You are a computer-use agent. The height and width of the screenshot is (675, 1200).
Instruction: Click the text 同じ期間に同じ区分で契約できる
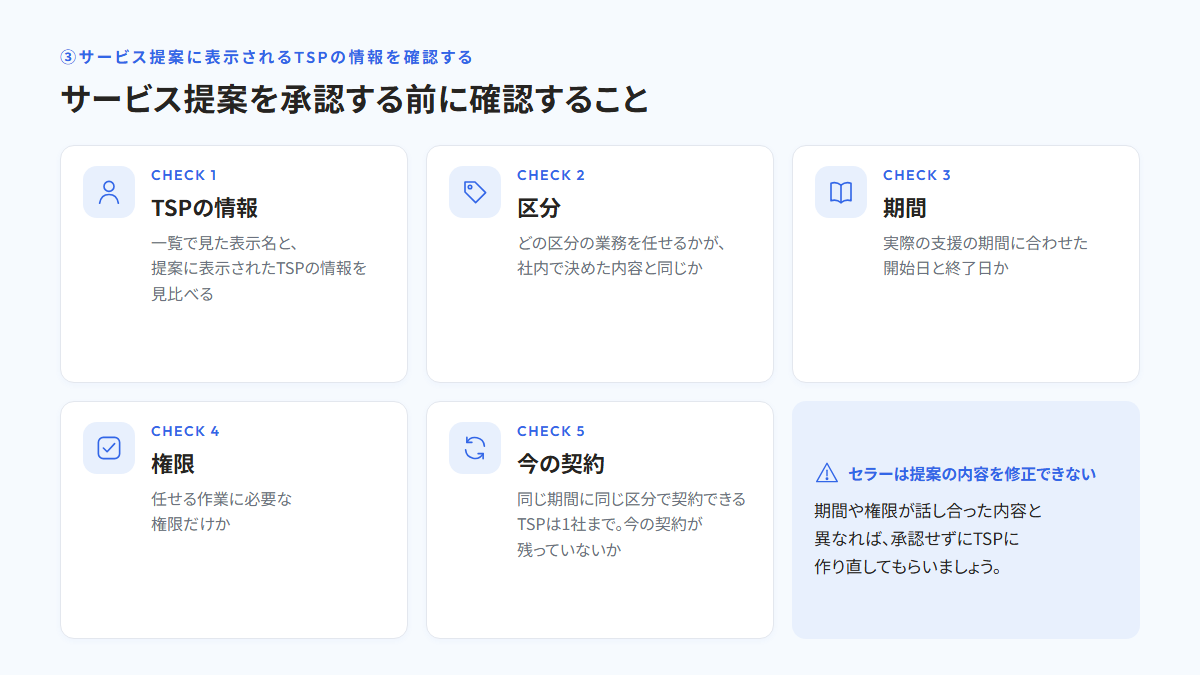click(x=632, y=499)
